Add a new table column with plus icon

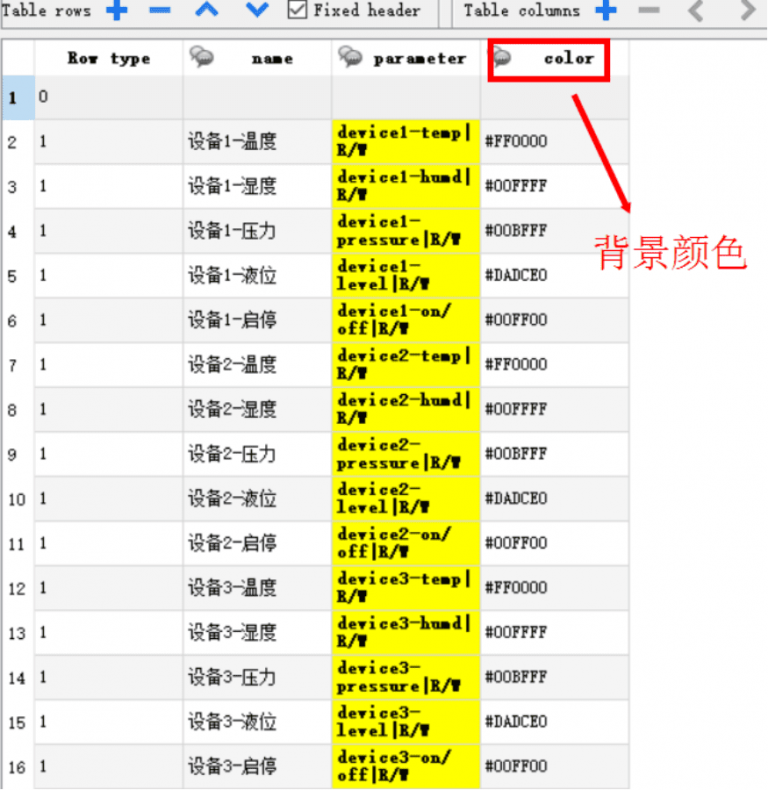pyautogui.click(x=606, y=11)
